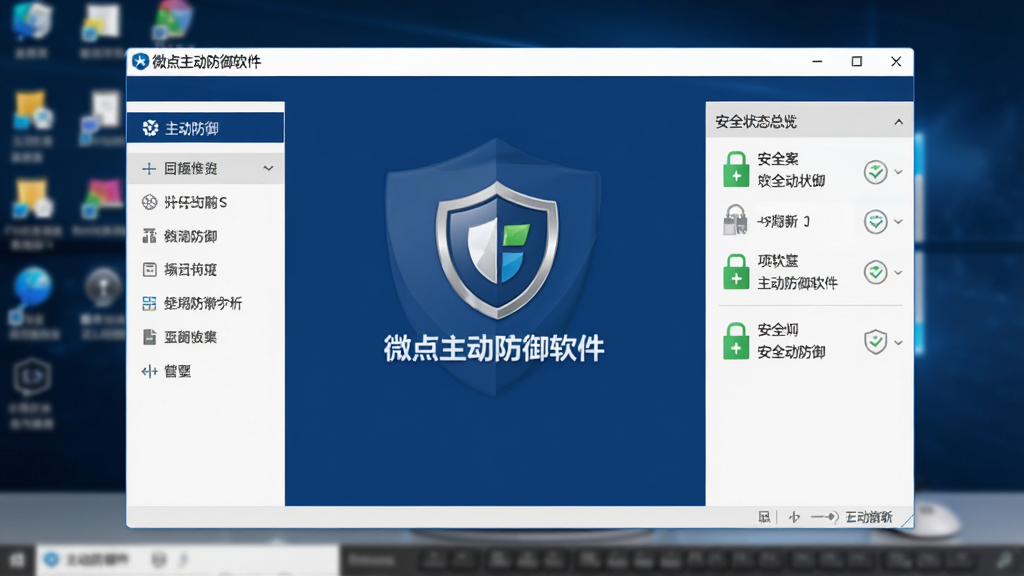Click the text label at the status bar's right end

[869, 517]
